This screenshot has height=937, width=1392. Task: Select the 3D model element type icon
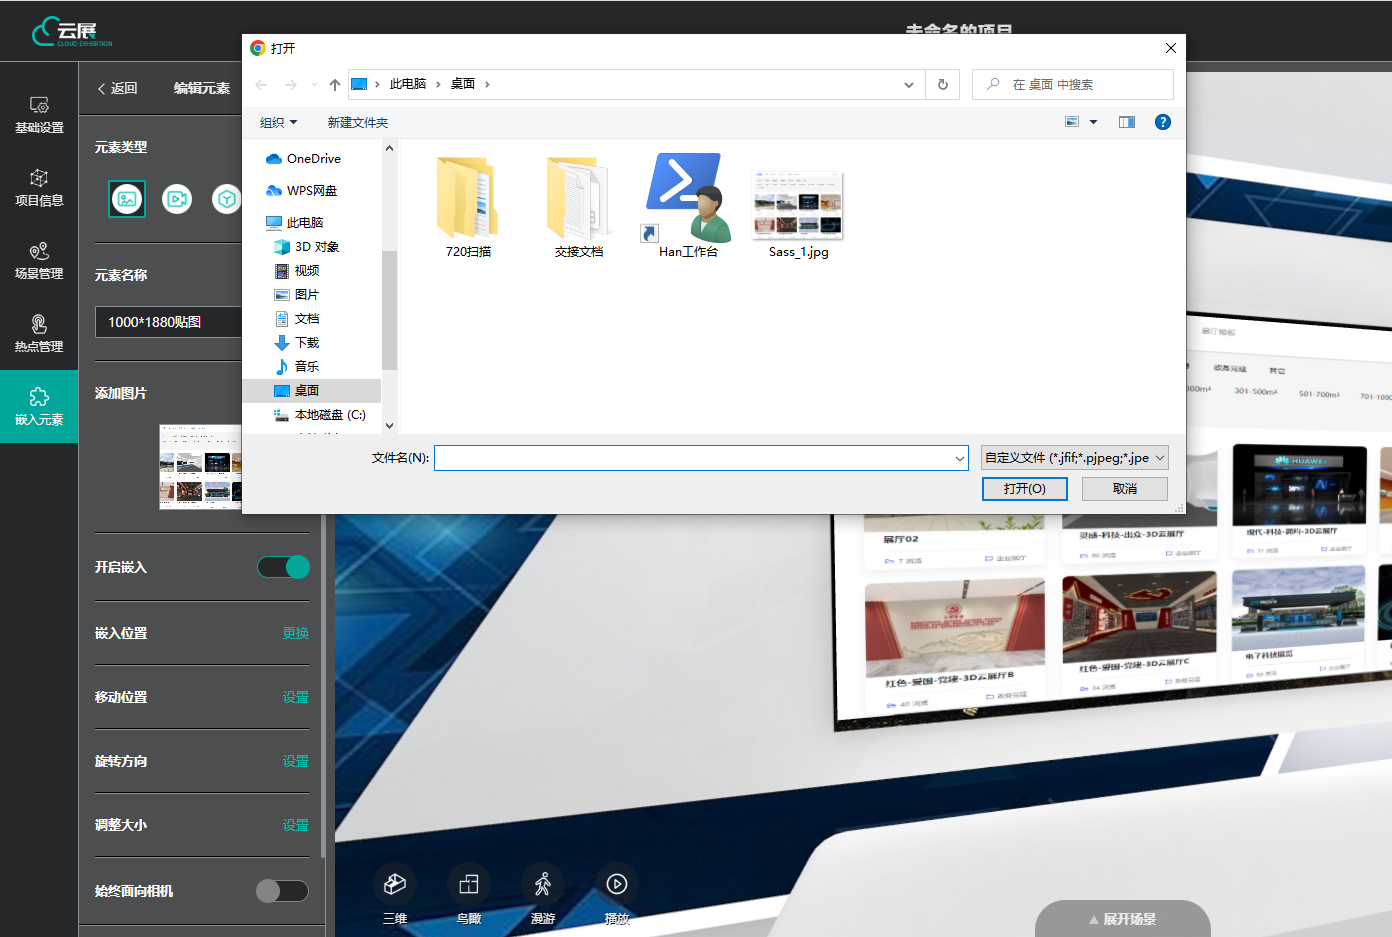click(227, 199)
